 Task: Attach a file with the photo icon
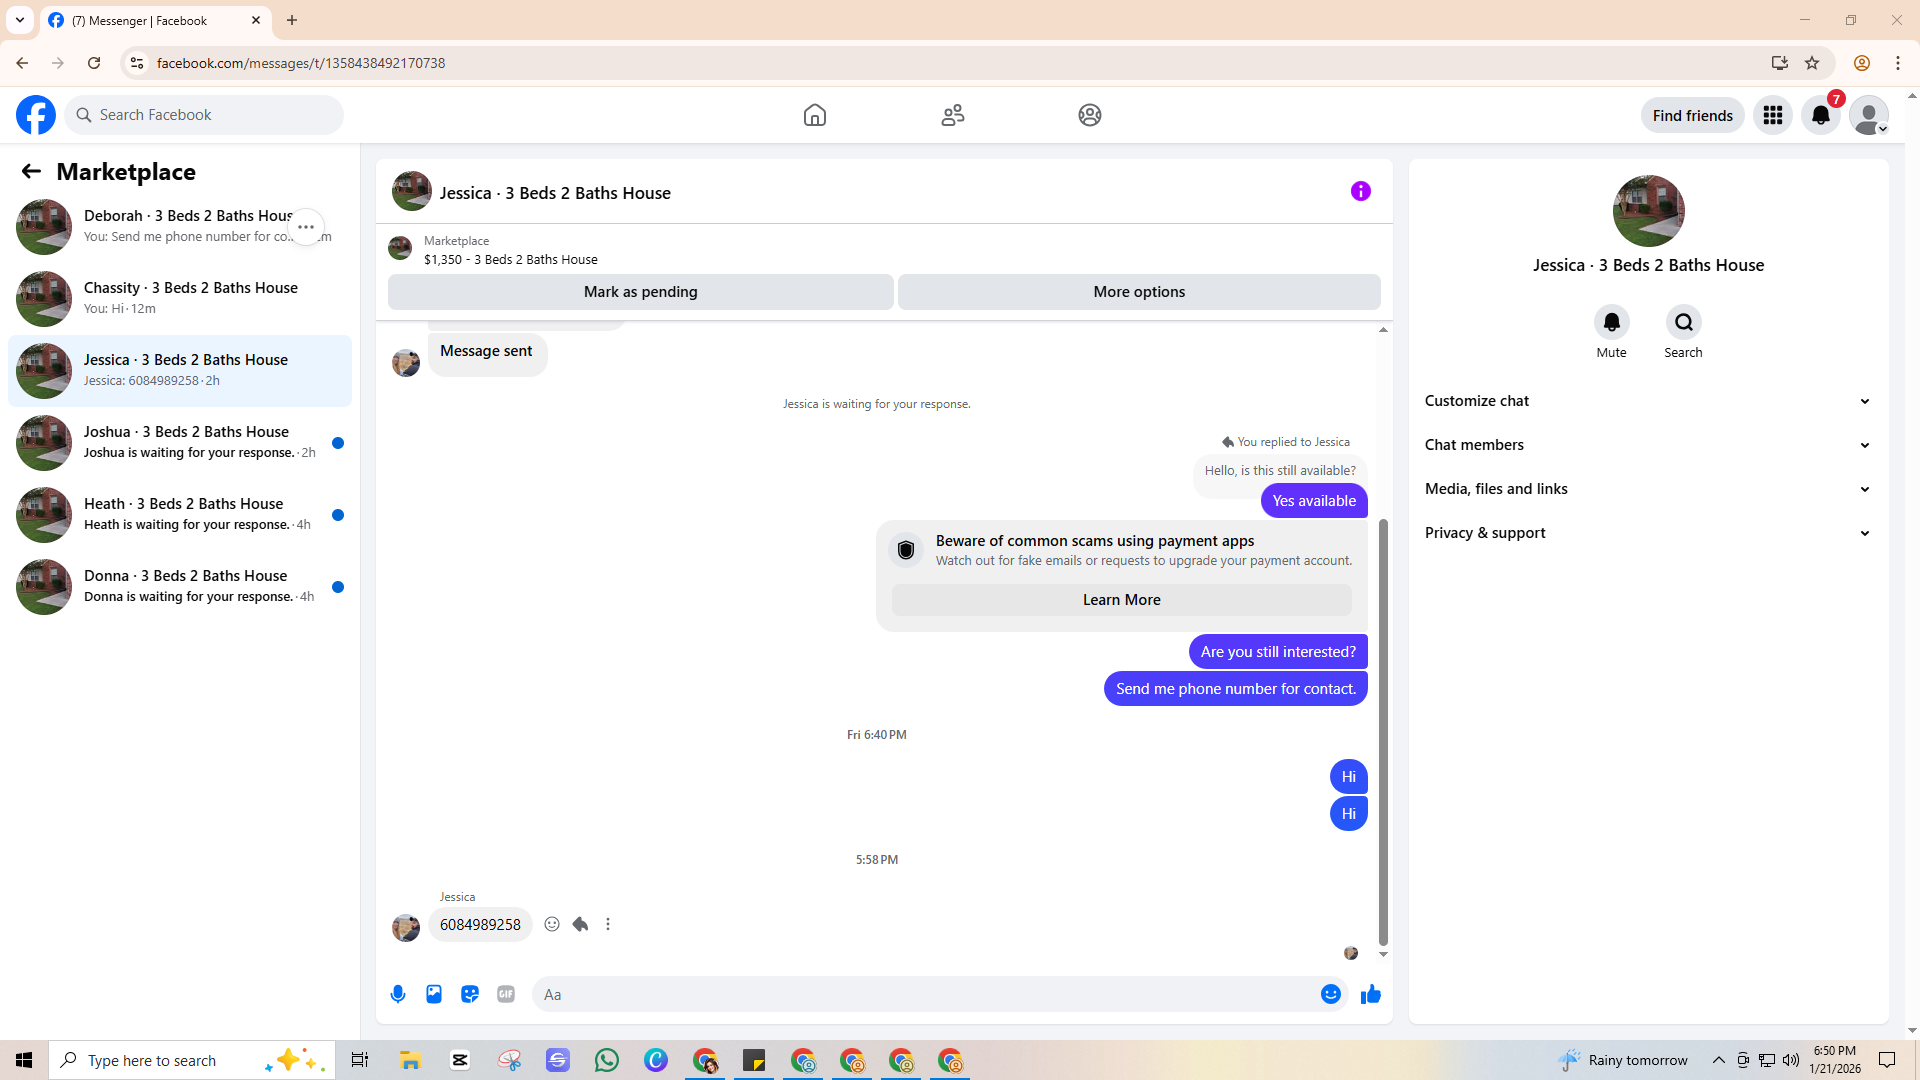click(434, 994)
